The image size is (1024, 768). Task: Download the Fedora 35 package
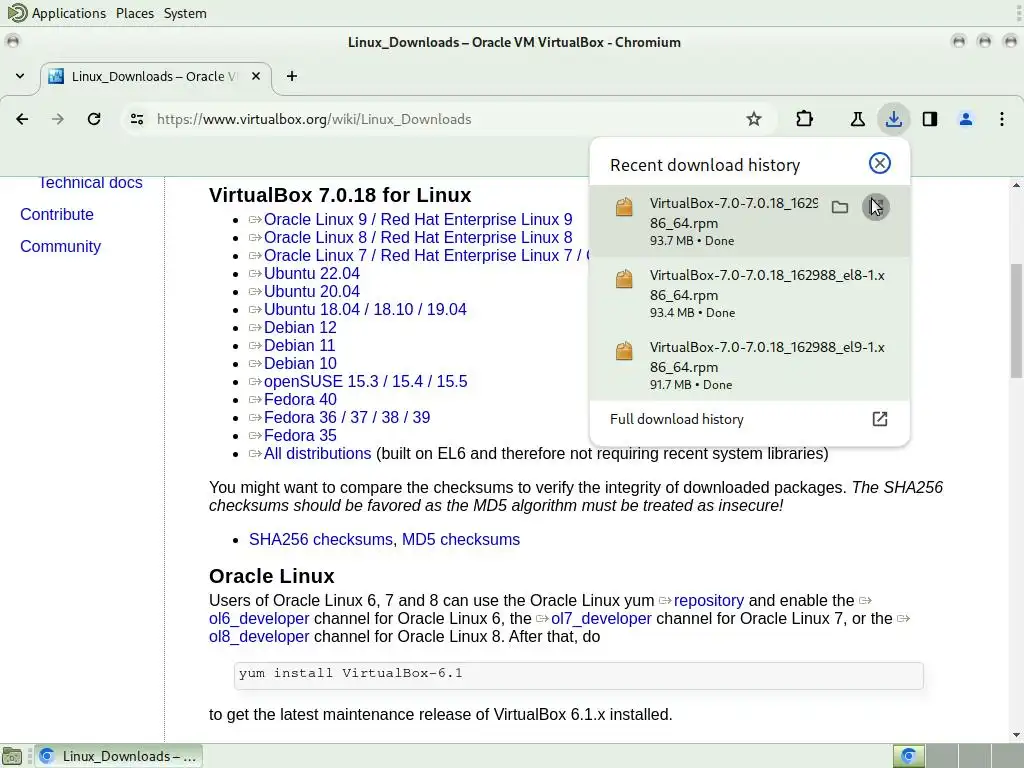300,435
